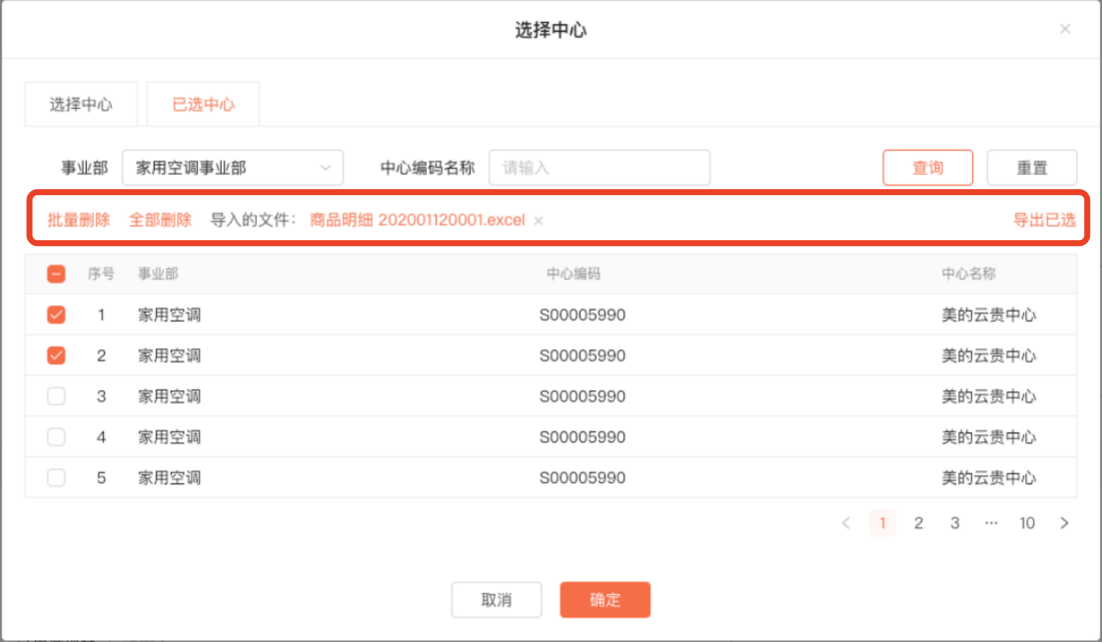Switch to the 选择中心 tab

tap(81, 105)
